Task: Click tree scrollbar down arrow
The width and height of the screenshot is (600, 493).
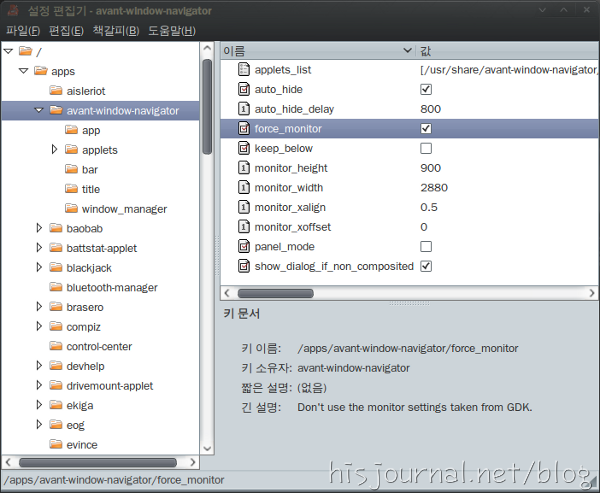Action: pos(207,449)
